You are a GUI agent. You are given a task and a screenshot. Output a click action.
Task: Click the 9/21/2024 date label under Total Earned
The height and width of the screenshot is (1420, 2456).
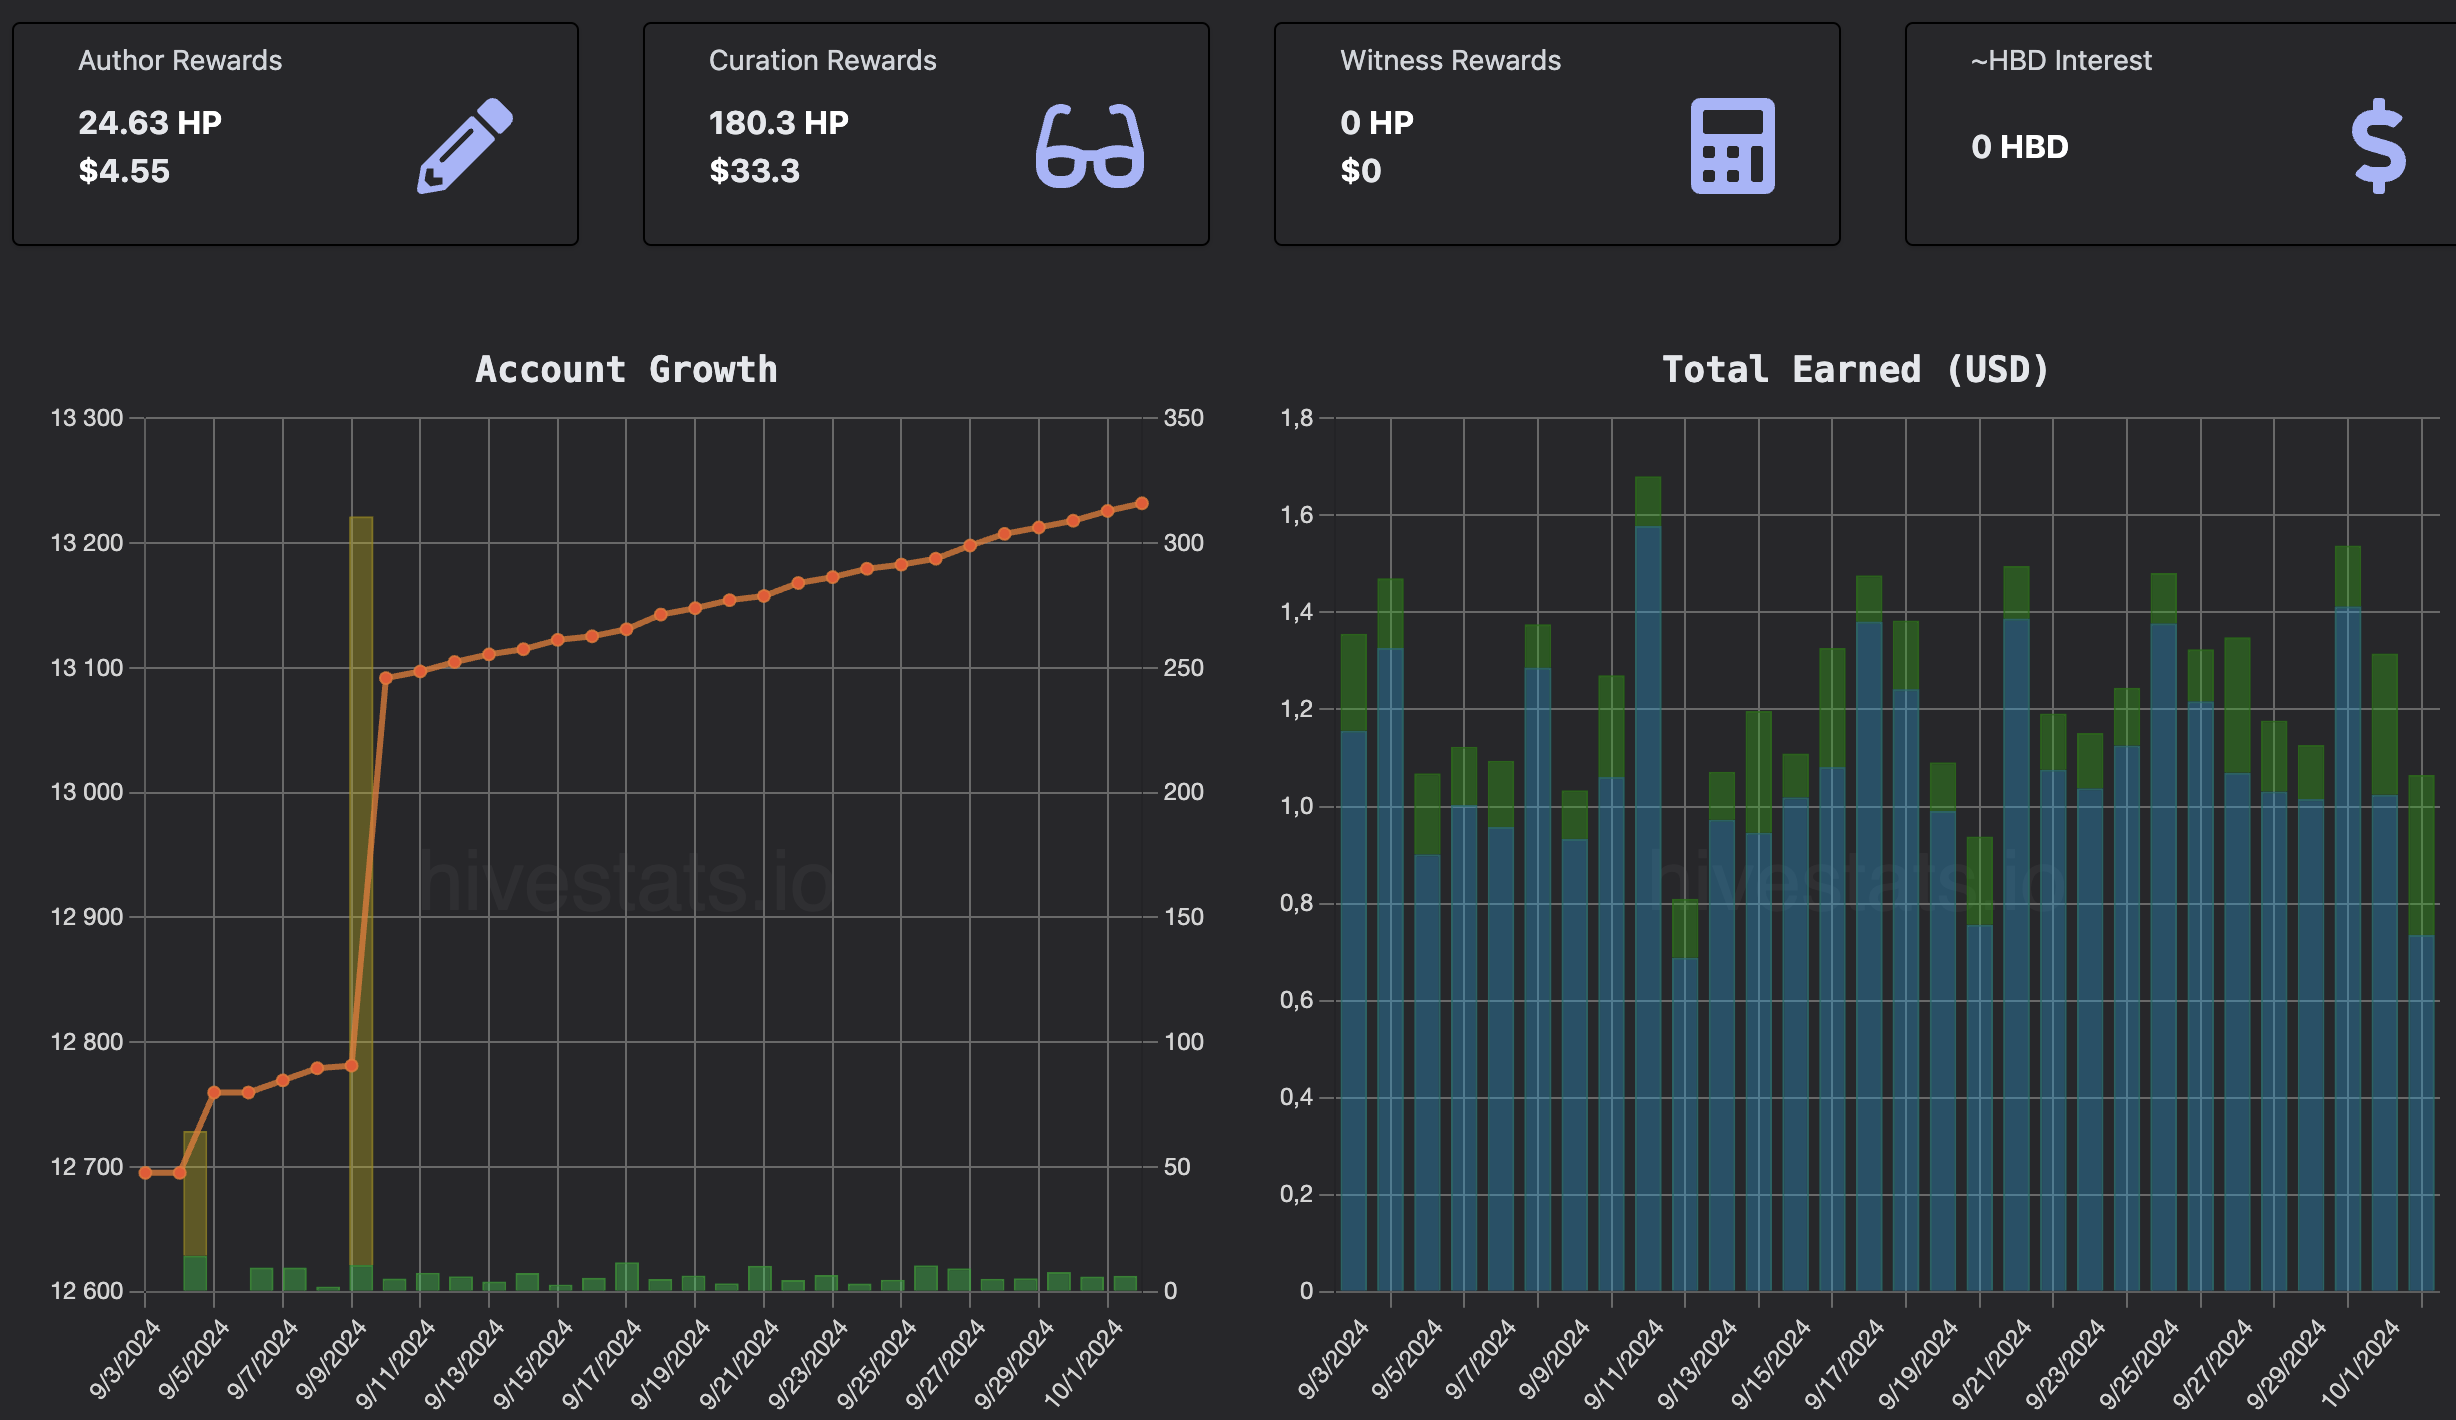pos(1991,1363)
